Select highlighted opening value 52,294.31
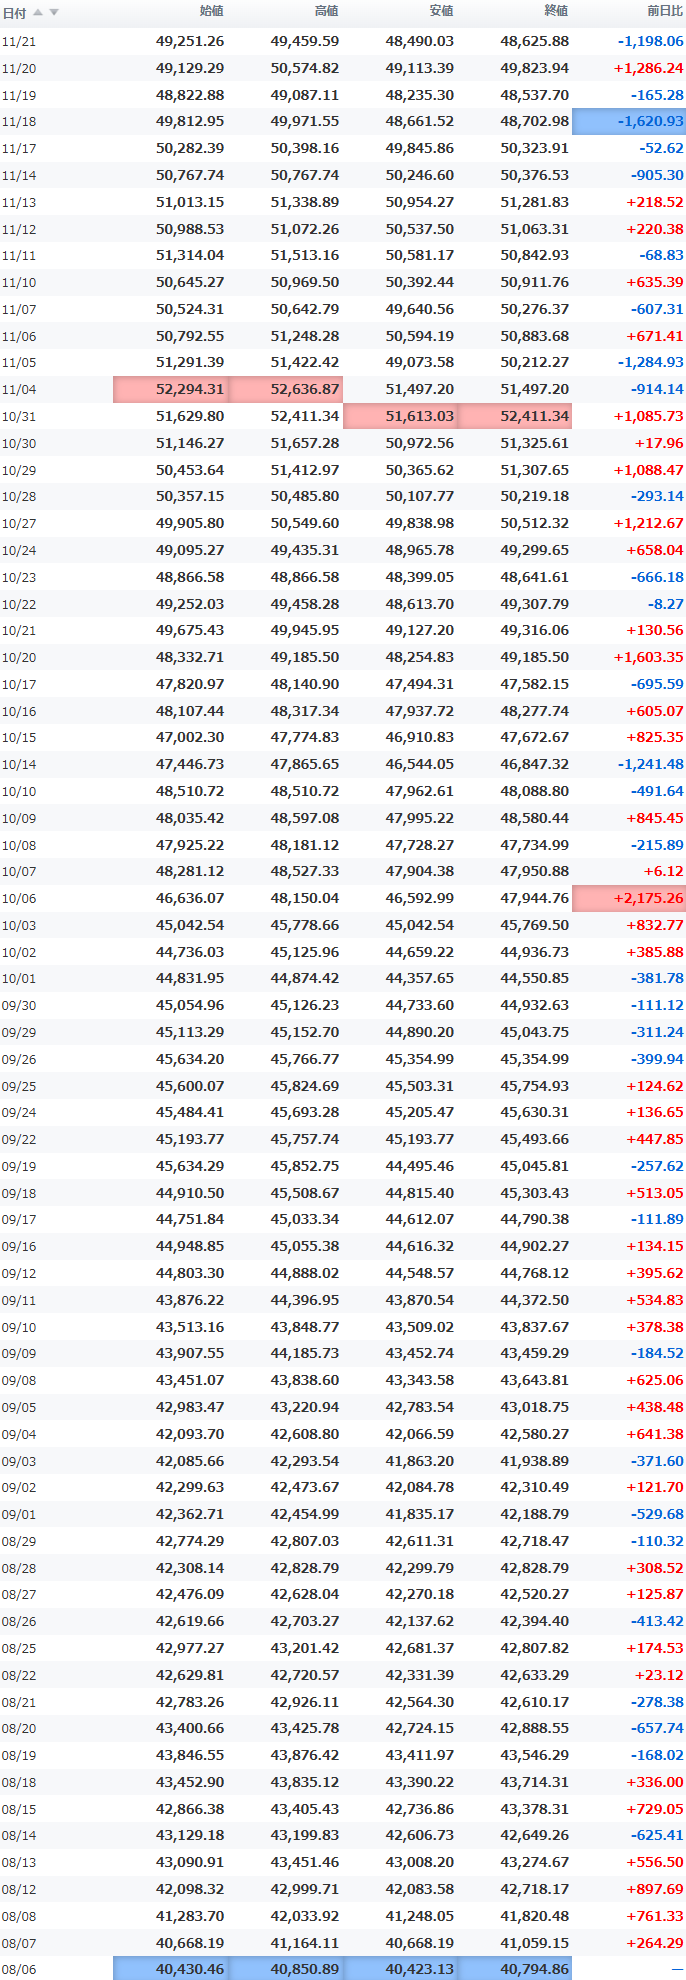 pyautogui.click(x=171, y=389)
